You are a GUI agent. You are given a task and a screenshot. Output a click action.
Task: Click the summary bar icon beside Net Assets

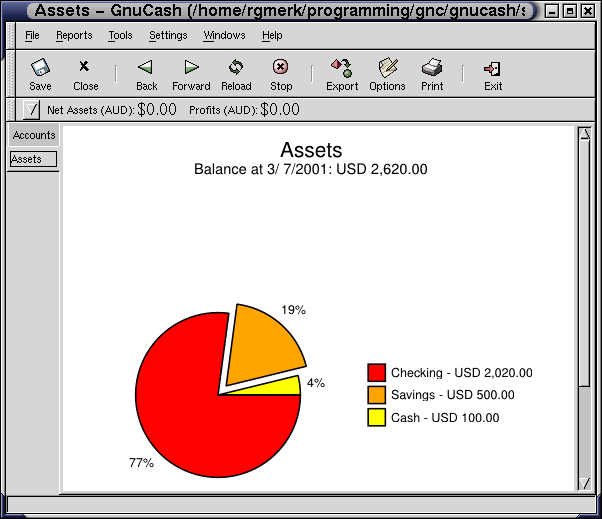click(x=32, y=110)
